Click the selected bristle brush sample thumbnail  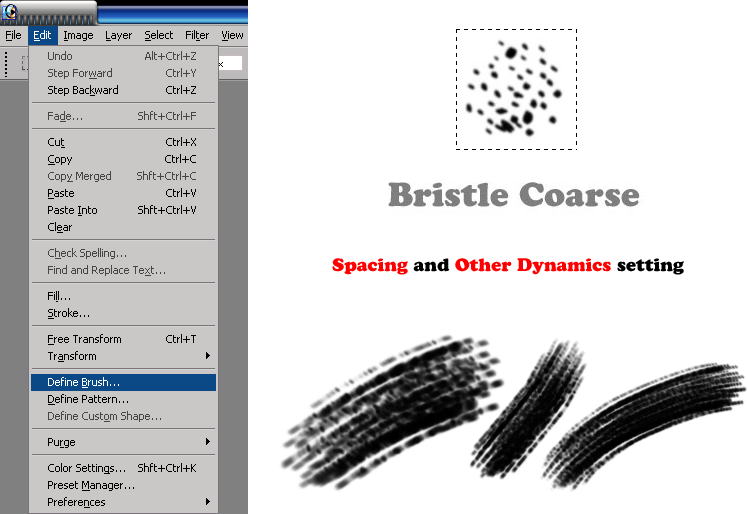tap(516, 89)
